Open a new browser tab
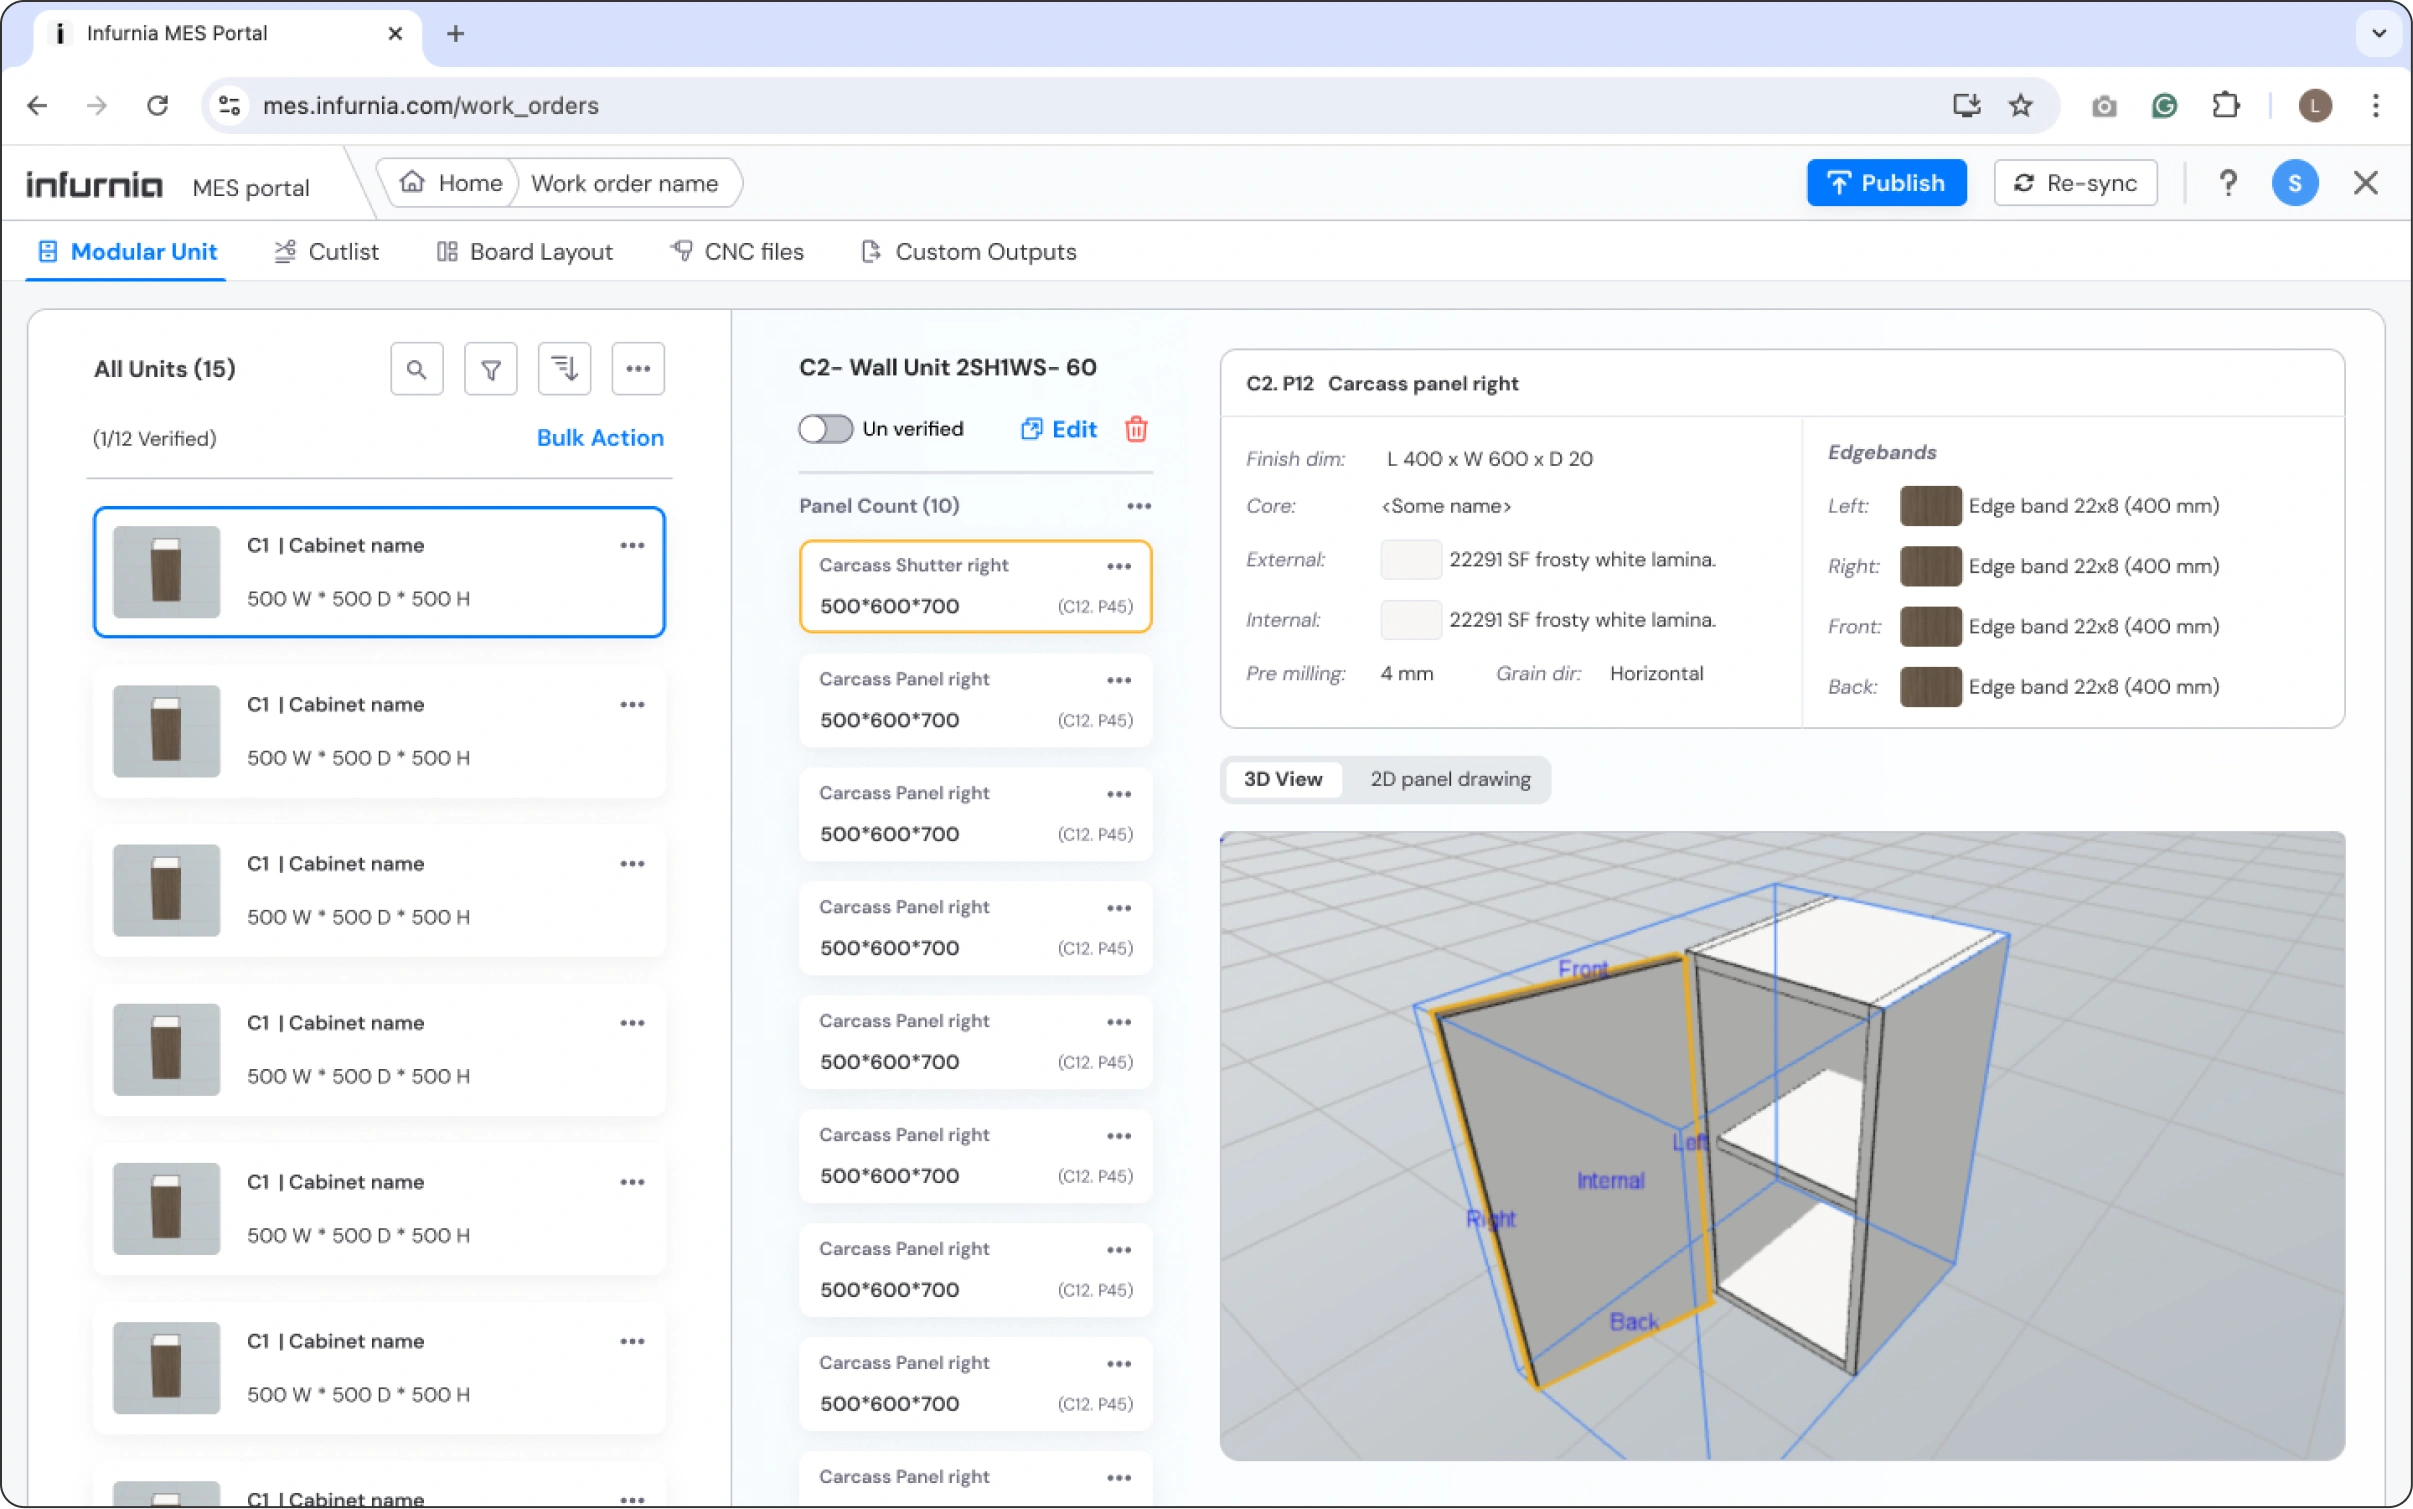The image size is (2413, 1509). click(455, 34)
